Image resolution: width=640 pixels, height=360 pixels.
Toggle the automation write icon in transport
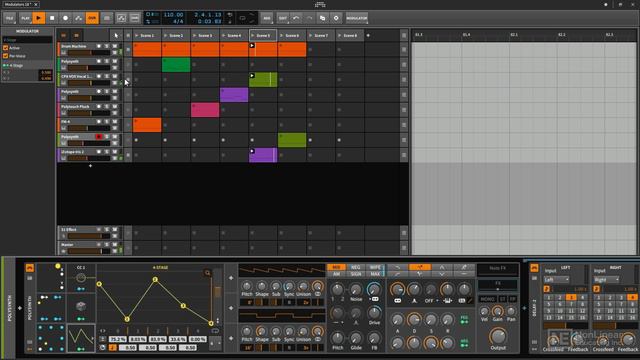(x=78, y=18)
